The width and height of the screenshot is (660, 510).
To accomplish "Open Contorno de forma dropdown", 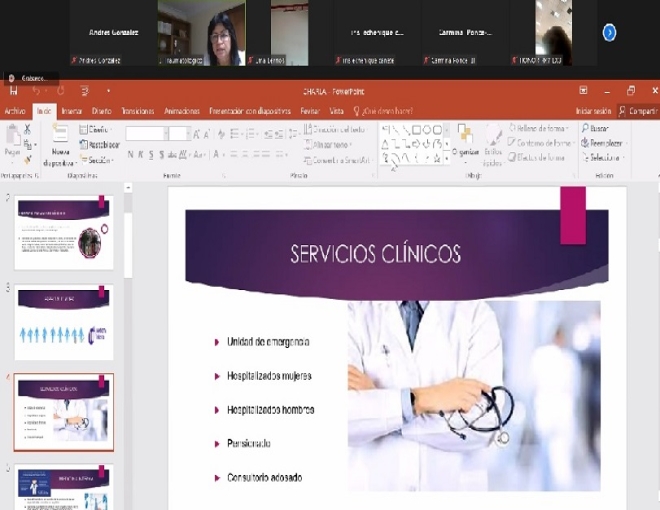I will (x=541, y=143).
